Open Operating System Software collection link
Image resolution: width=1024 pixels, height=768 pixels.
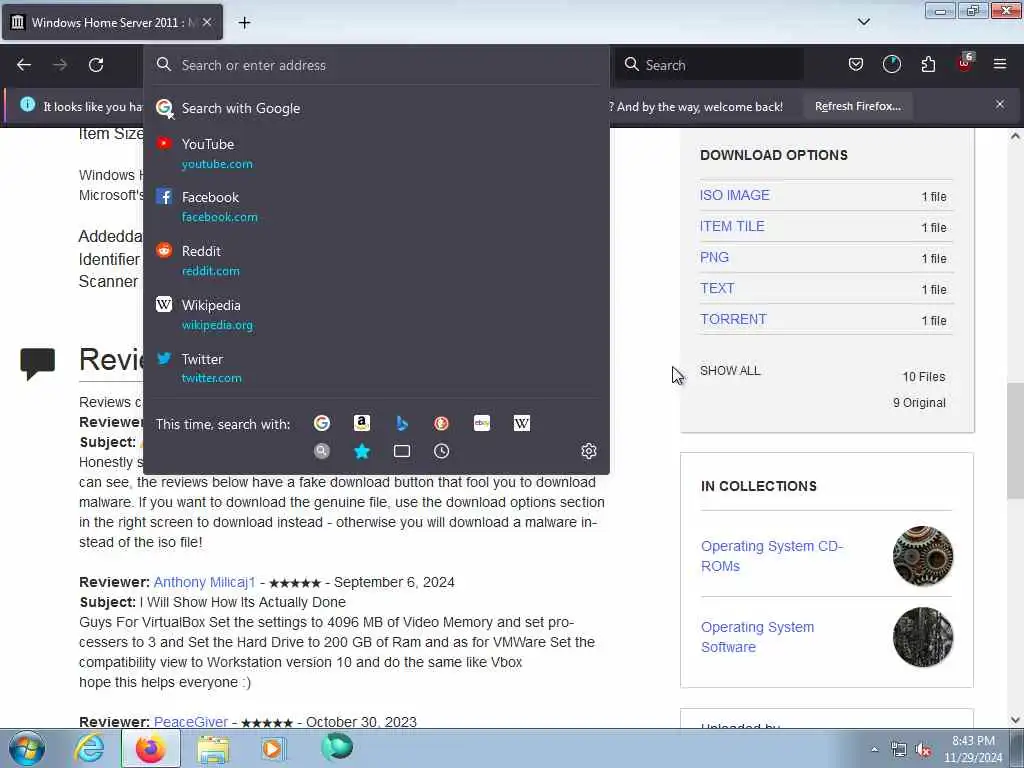(758, 637)
